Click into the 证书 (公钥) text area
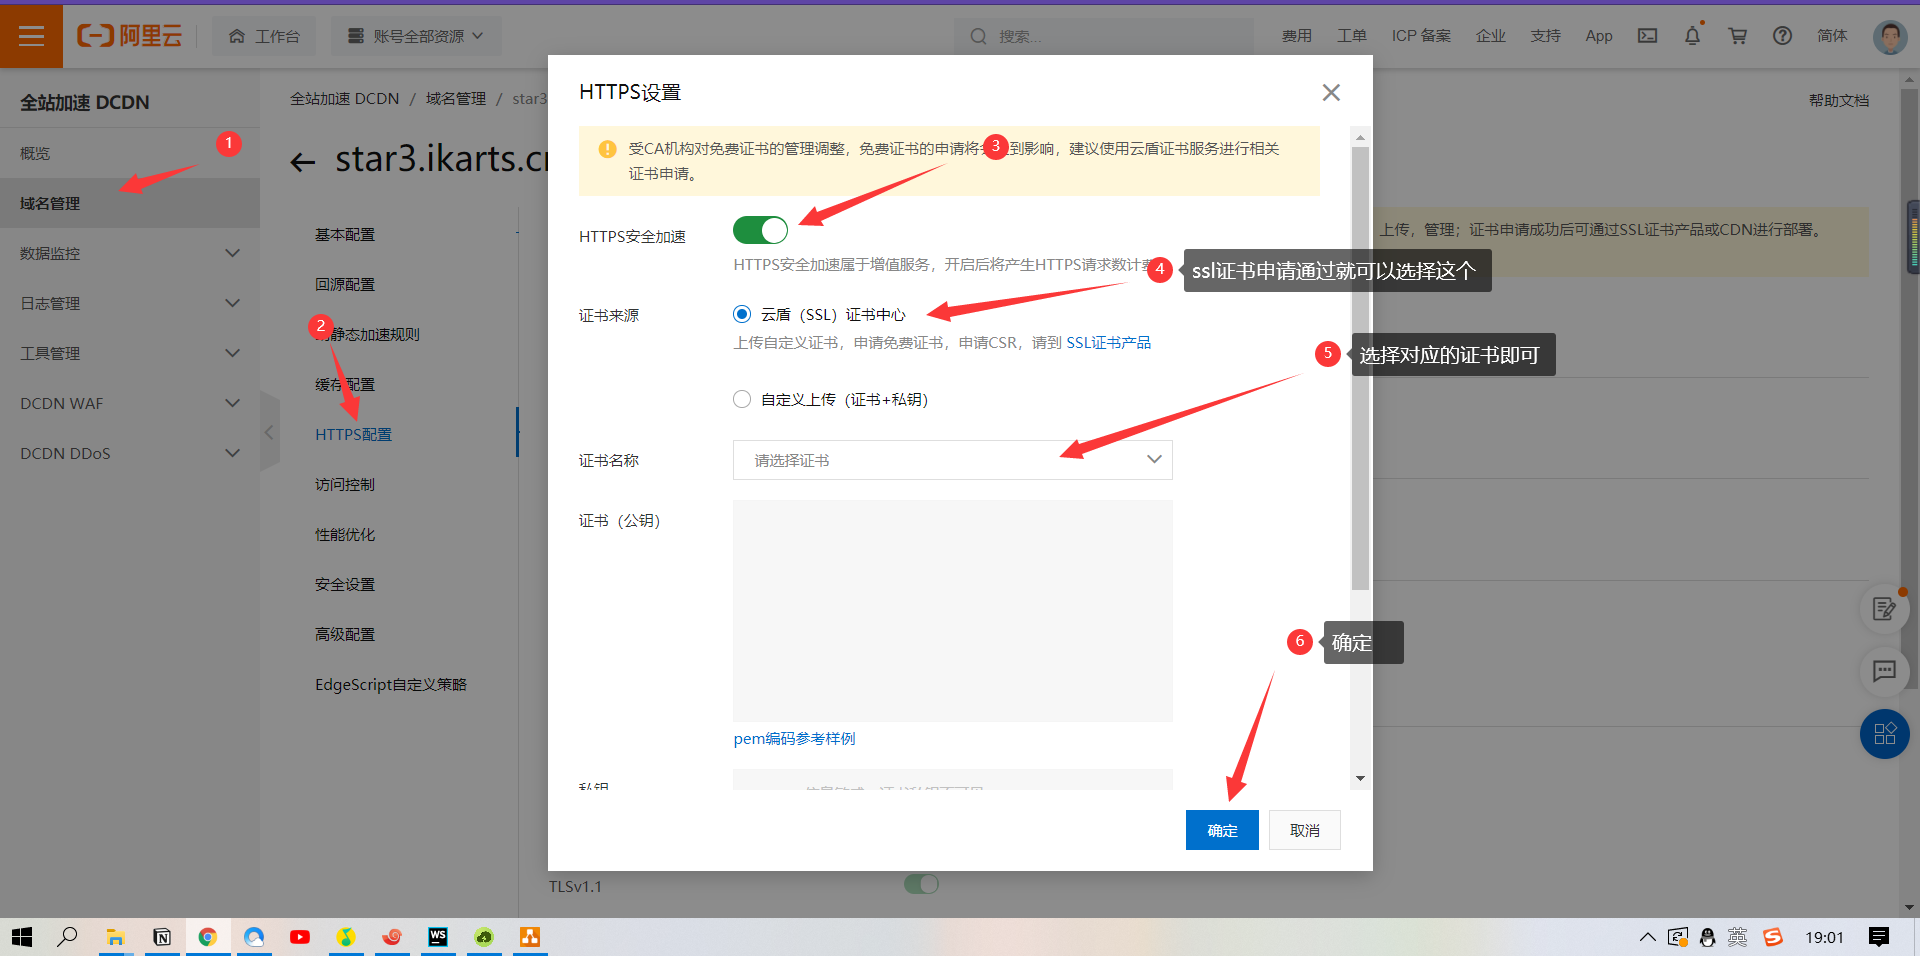 pyautogui.click(x=952, y=610)
